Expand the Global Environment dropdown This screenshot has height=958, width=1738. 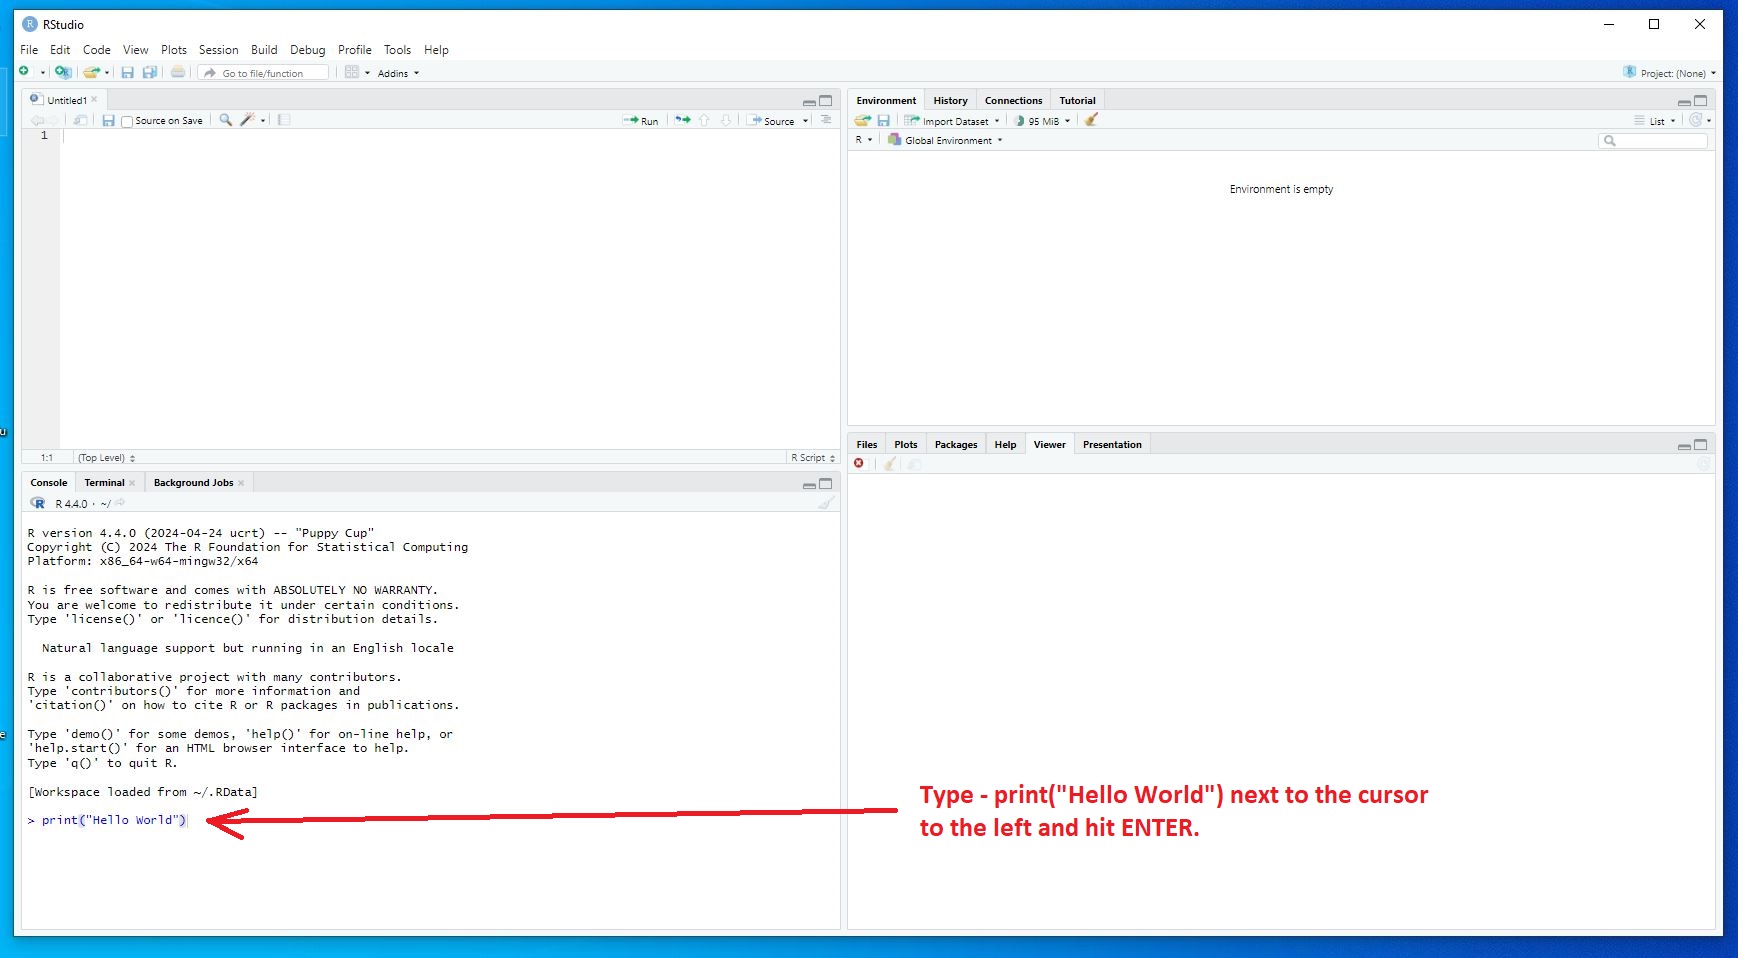[947, 140]
